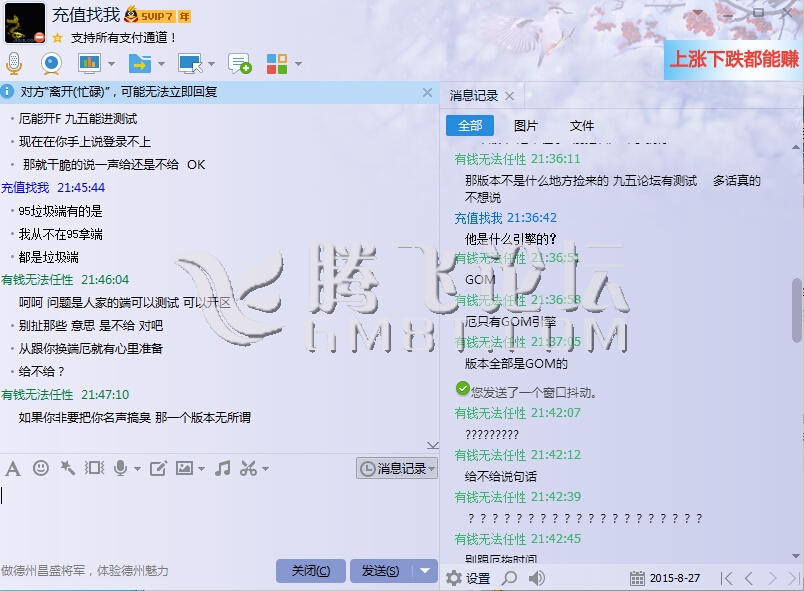Click the message 他是什么引擎的?
804x591 pixels.
click(x=511, y=239)
